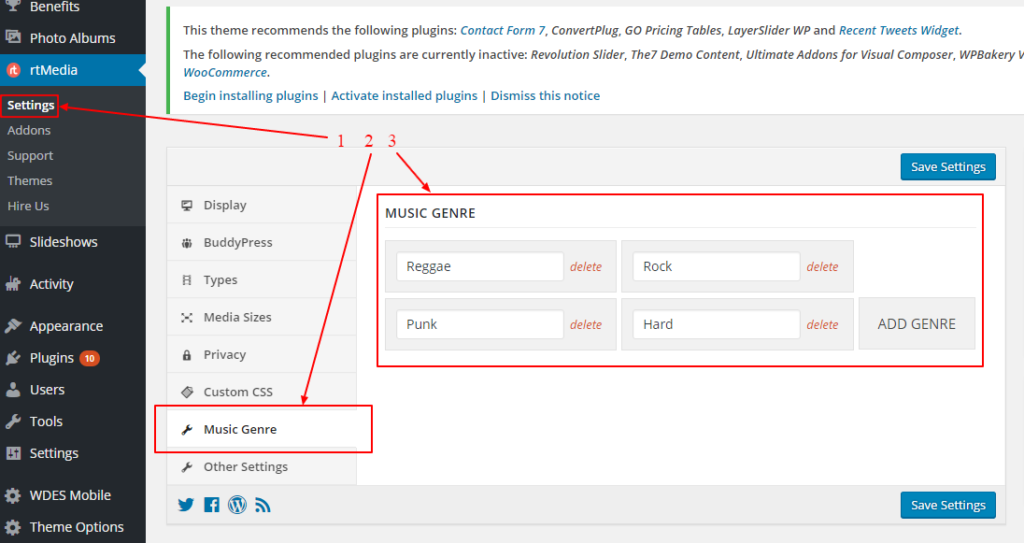The image size is (1024, 543).
Task: Open the Music Genre settings tab
Action: coord(240,429)
